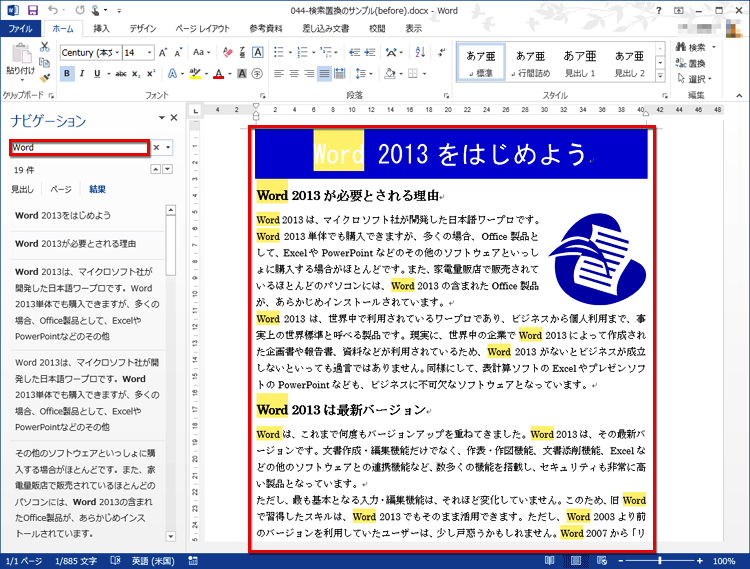The height and width of the screenshot is (569, 750).
Task: Copy selection using the copy icon
Action: pyautogui.click(x=44, y=62)
